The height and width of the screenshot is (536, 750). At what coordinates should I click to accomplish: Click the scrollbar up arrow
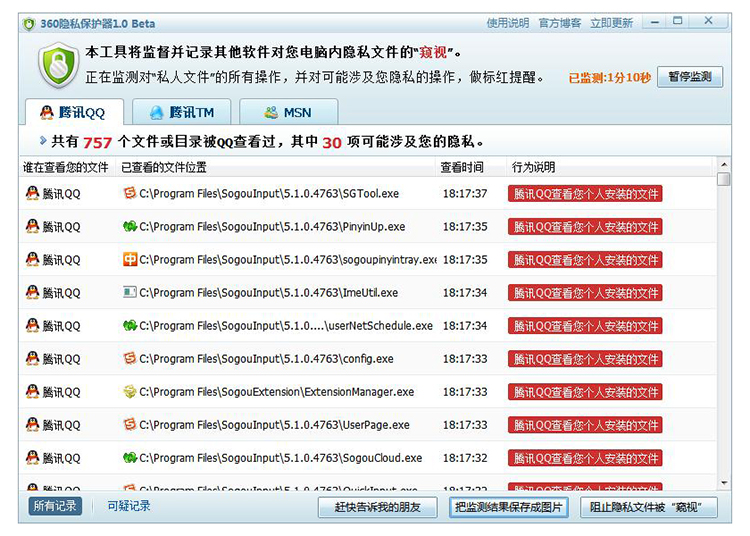pyautogui.click(x=724, y=164)
